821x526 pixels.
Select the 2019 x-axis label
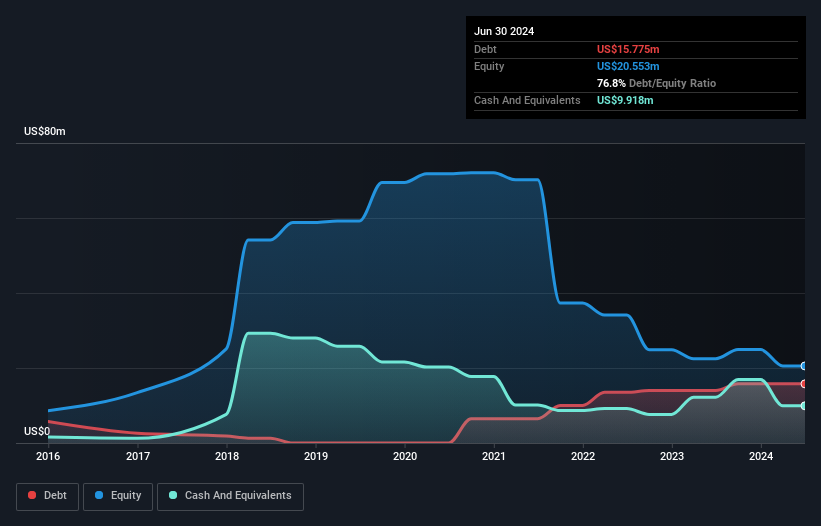coord(316,456)
